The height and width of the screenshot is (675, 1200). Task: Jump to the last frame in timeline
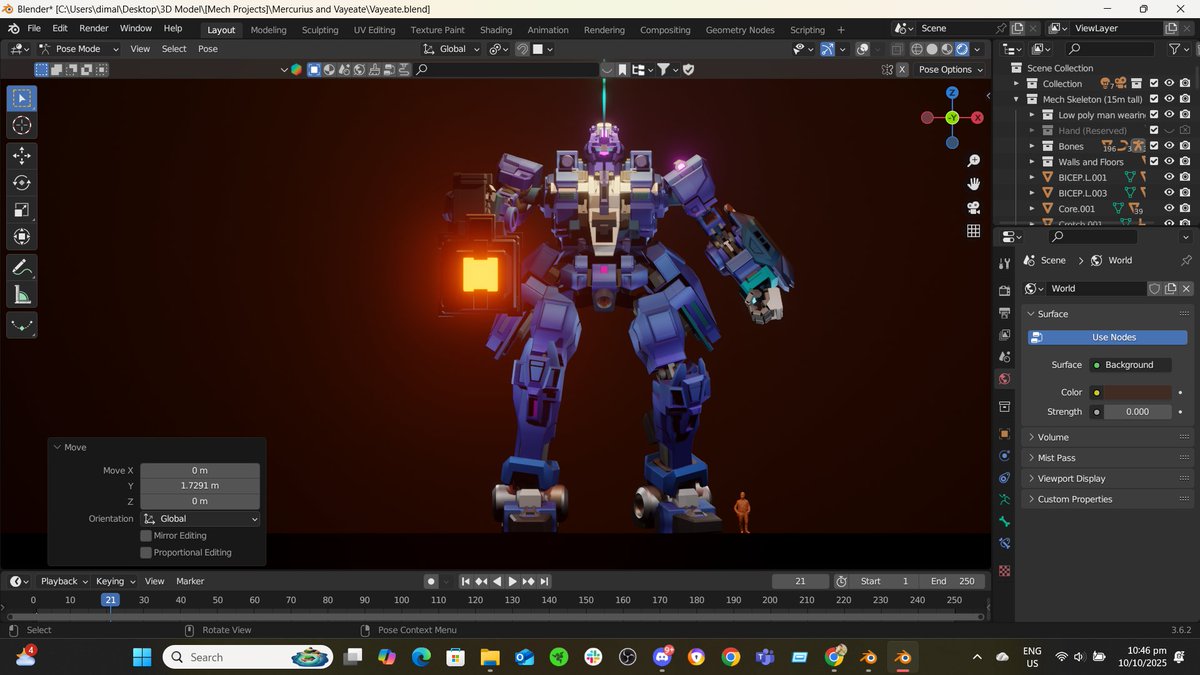544,581
